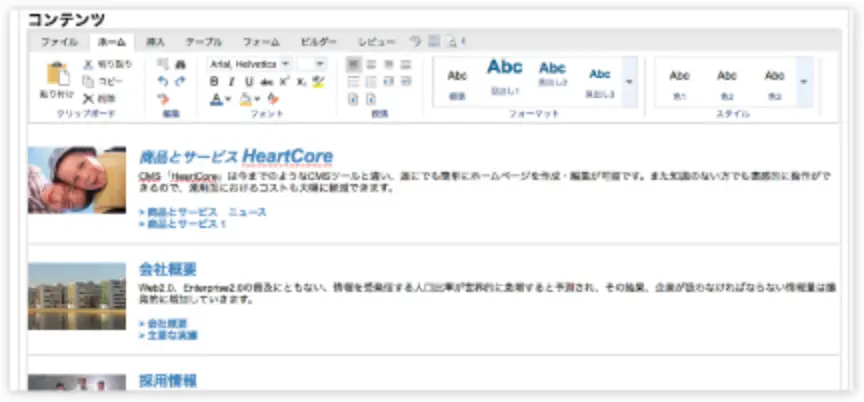Click the copy (コピー) icon
864x402 pixels.
[x=88, y=81]
